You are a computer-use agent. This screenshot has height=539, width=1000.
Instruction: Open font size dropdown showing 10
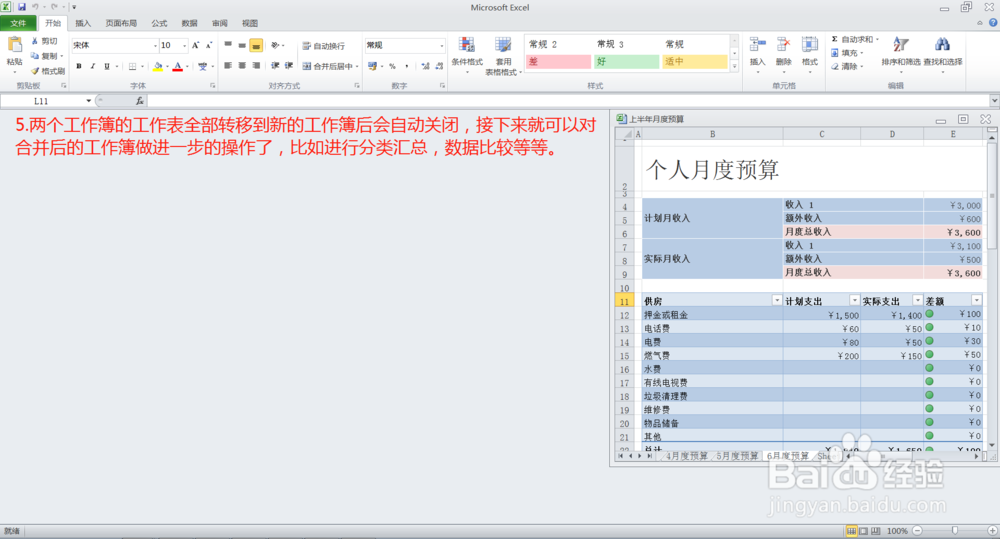click(x=184, y=45)
